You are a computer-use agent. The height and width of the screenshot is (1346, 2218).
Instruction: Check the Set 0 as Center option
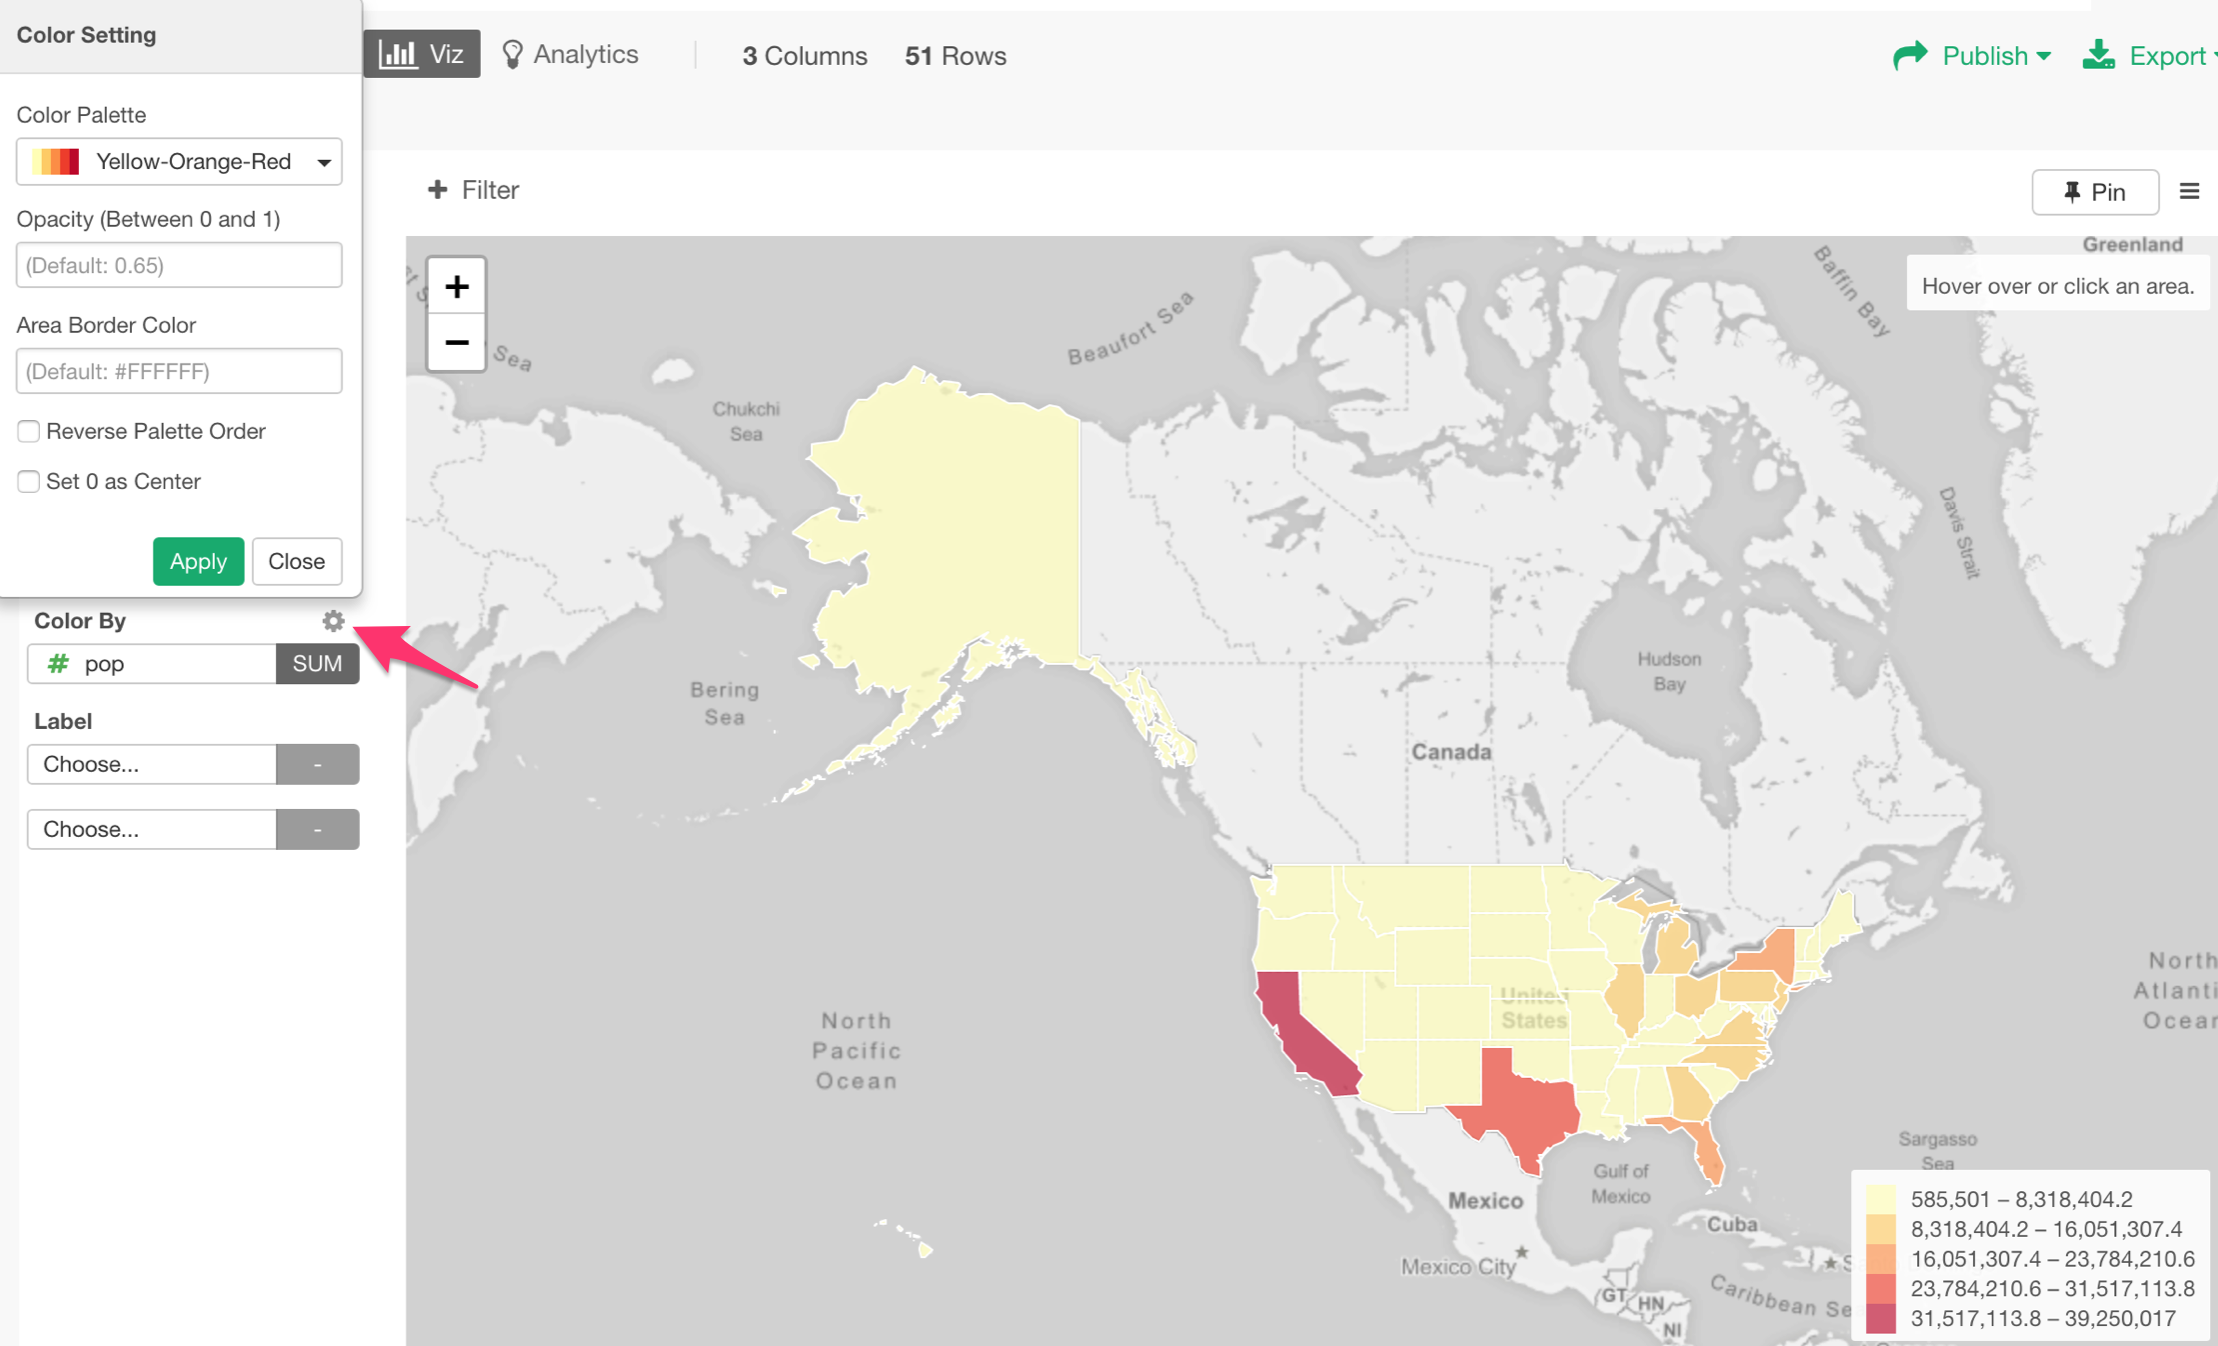click(28, 481)
